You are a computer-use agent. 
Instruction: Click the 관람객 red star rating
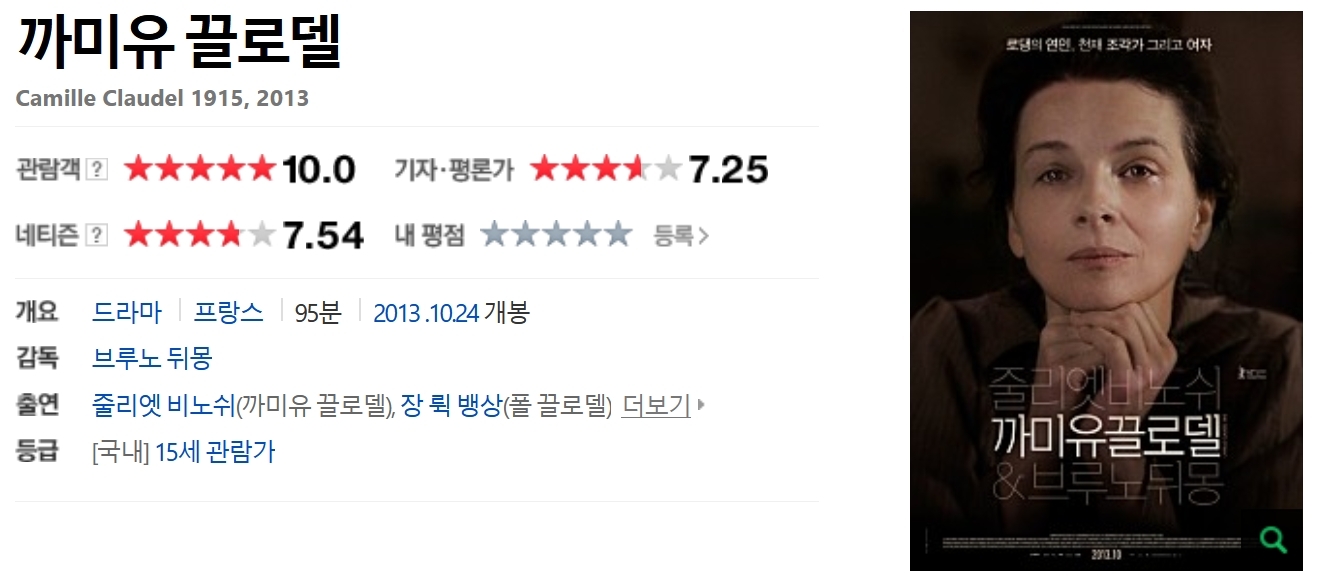199,169
